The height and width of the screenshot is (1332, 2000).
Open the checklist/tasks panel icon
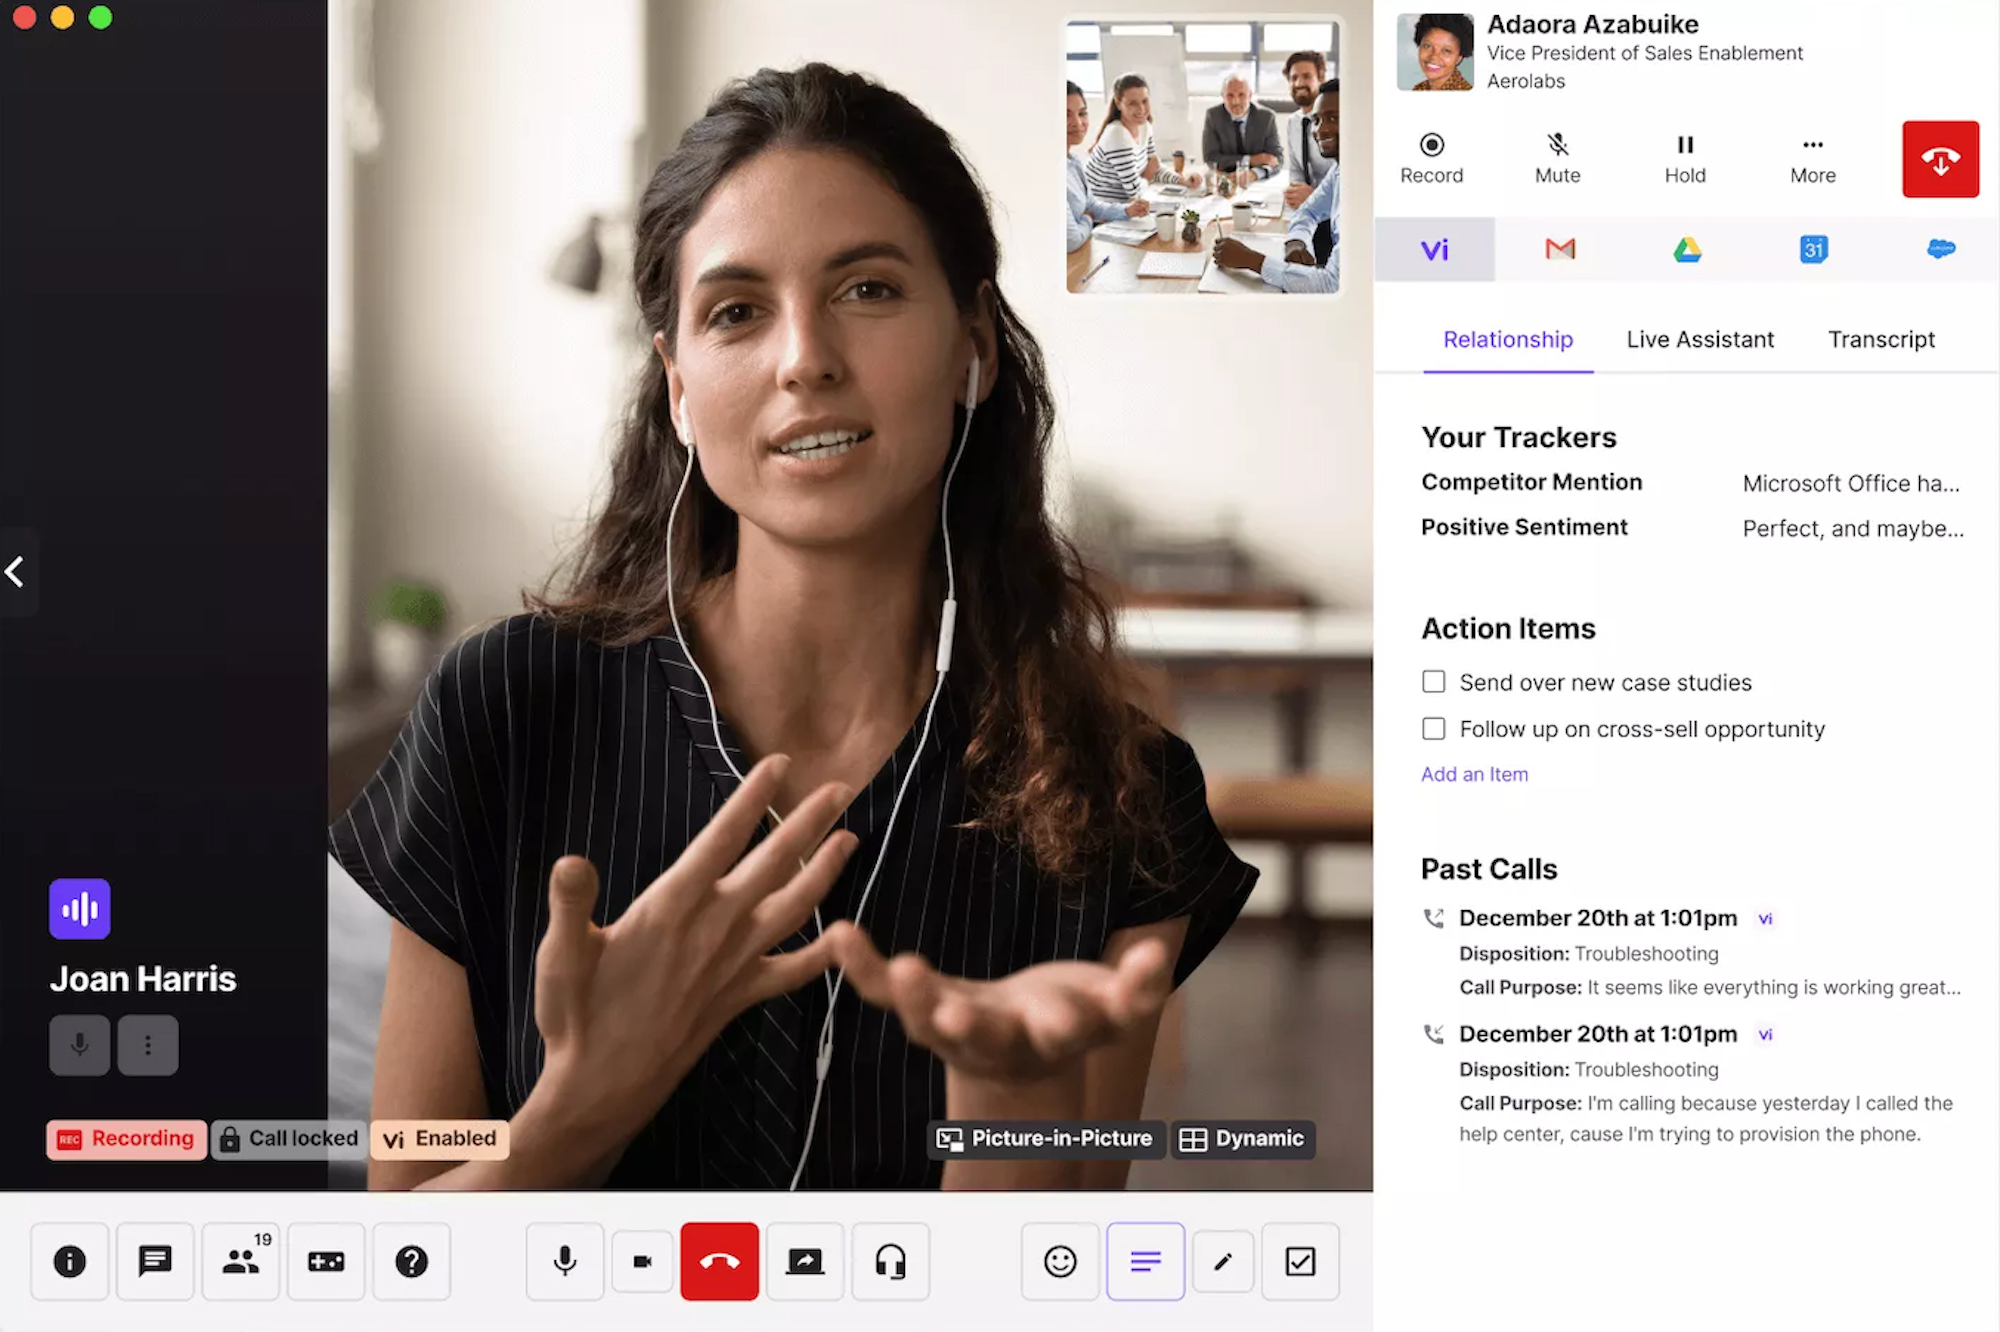pyautogui.click(x=1302, y=1259)
